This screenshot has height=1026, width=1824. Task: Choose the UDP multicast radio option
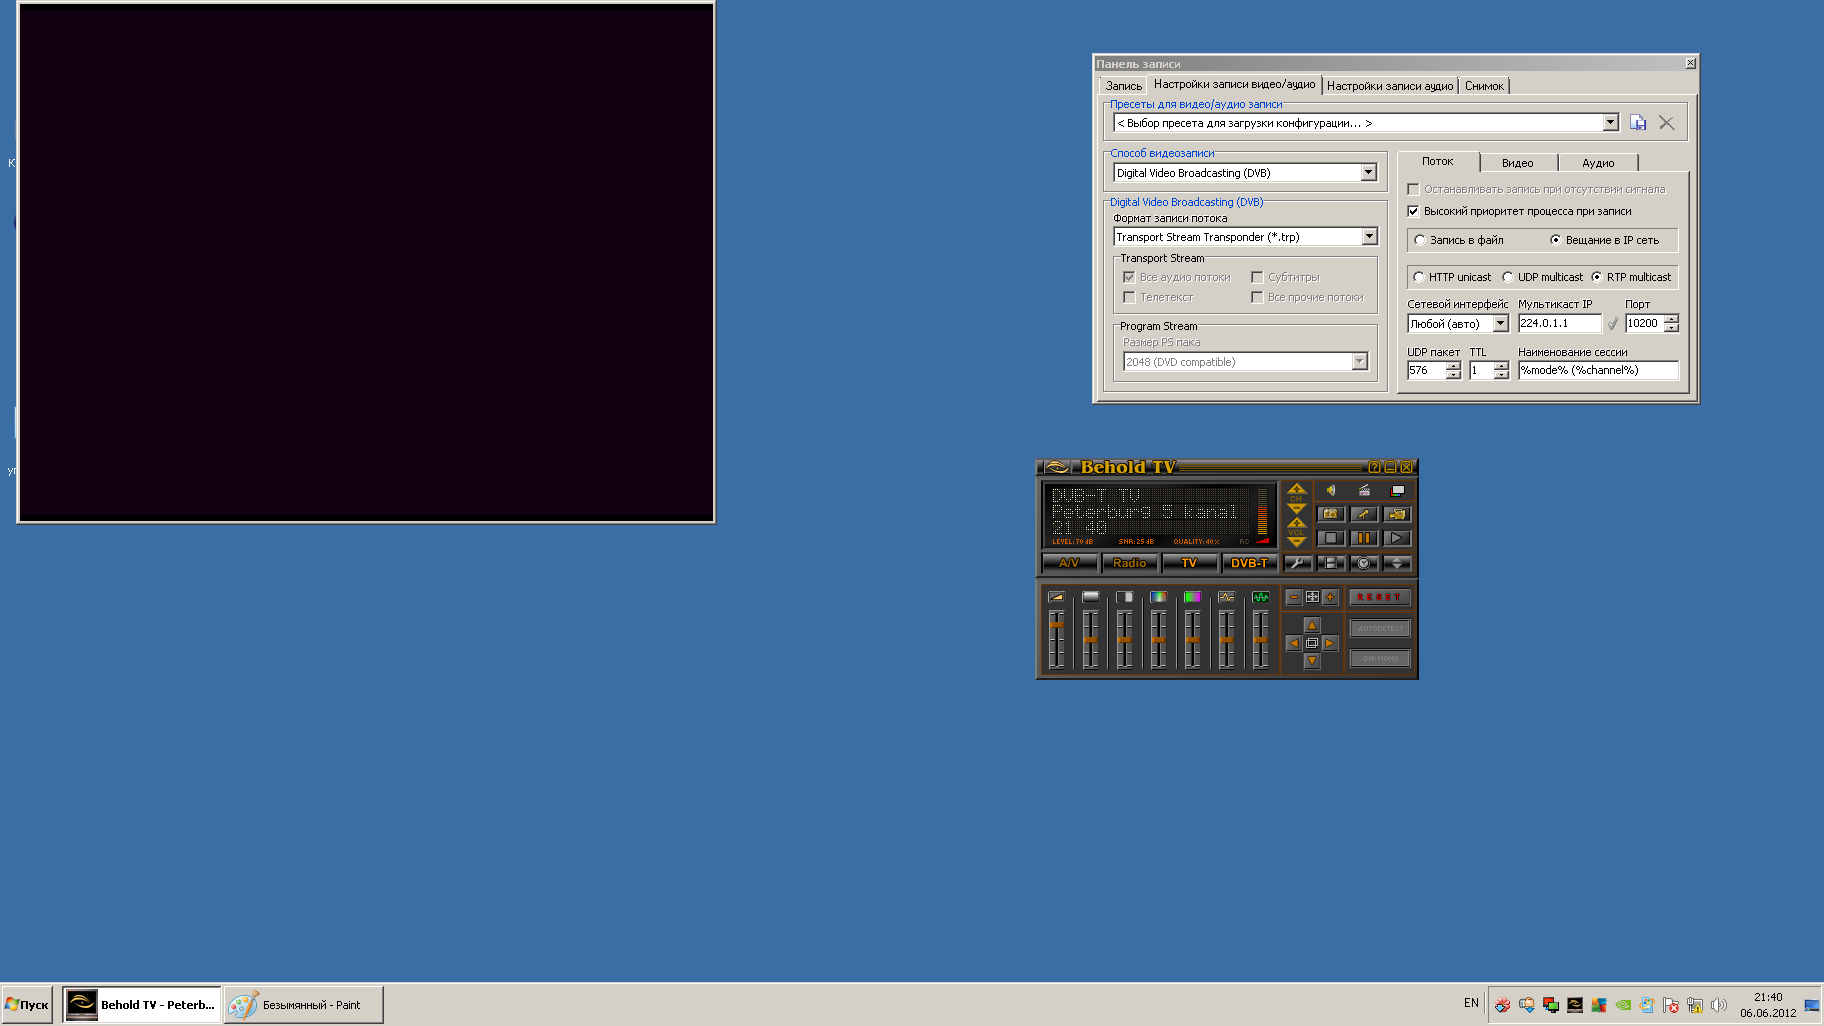[x=1507, y=277]
